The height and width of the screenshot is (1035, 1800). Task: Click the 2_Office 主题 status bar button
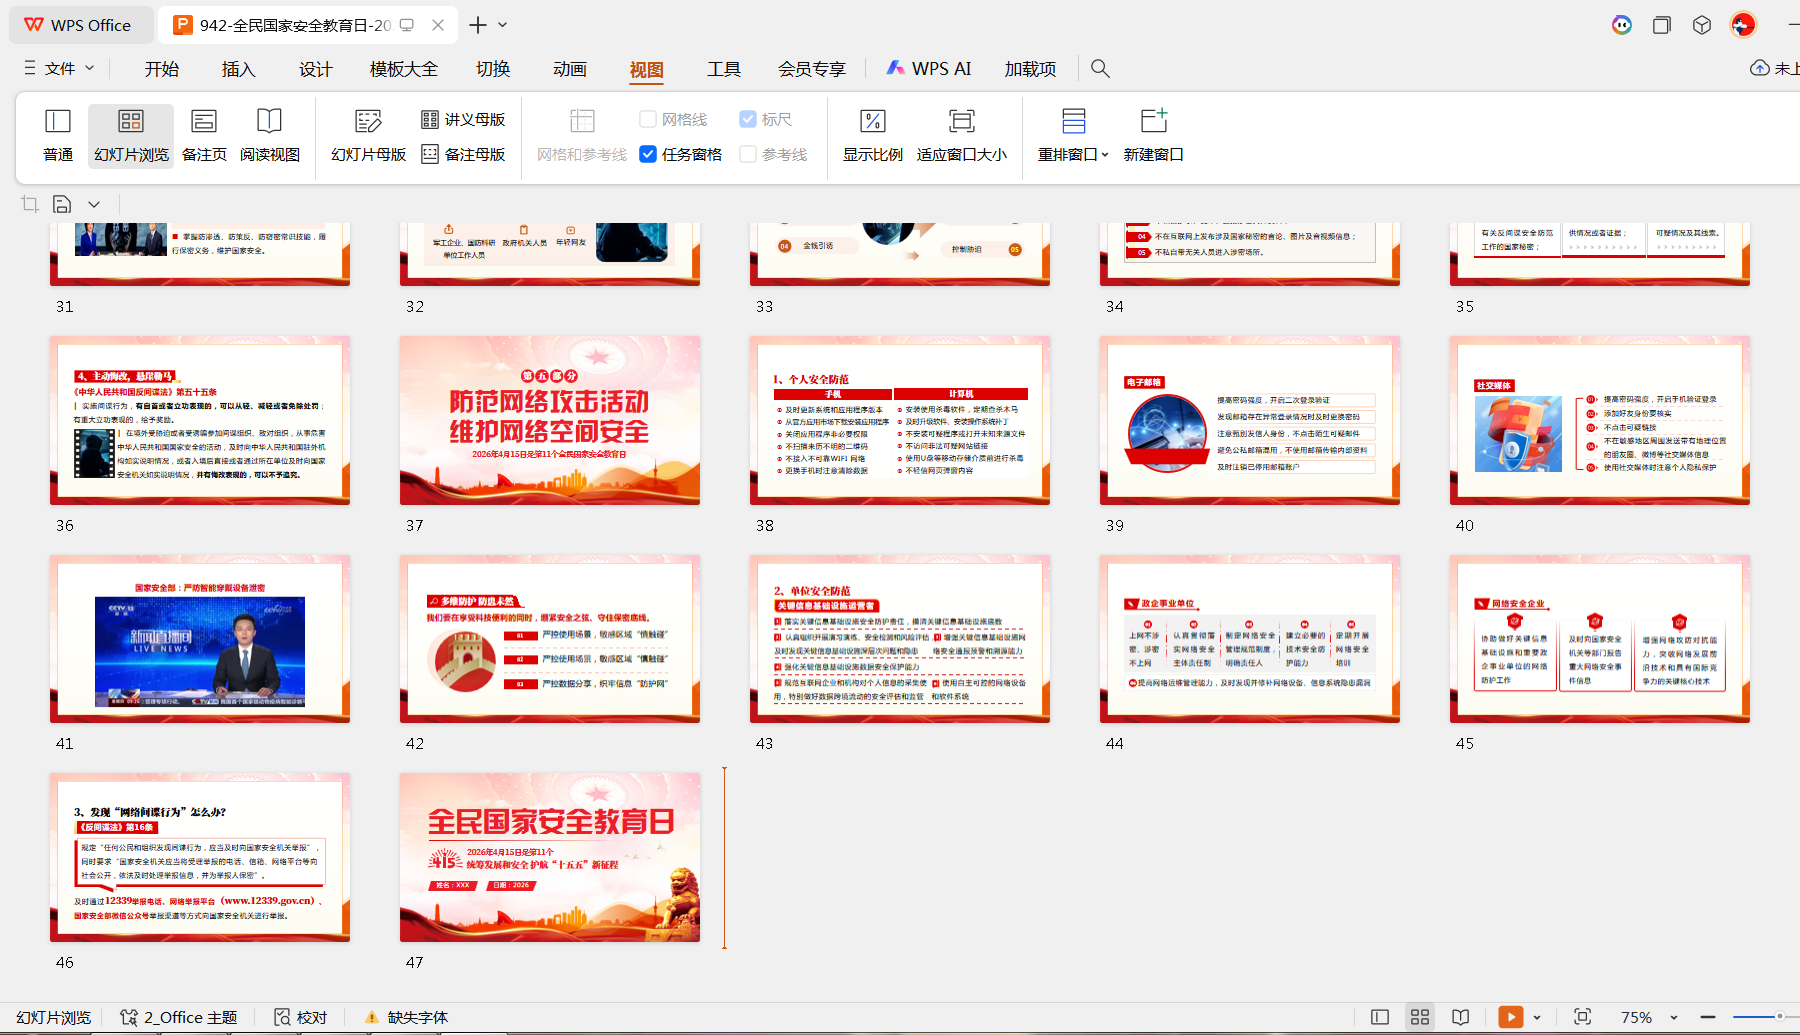pos(179,1017)
